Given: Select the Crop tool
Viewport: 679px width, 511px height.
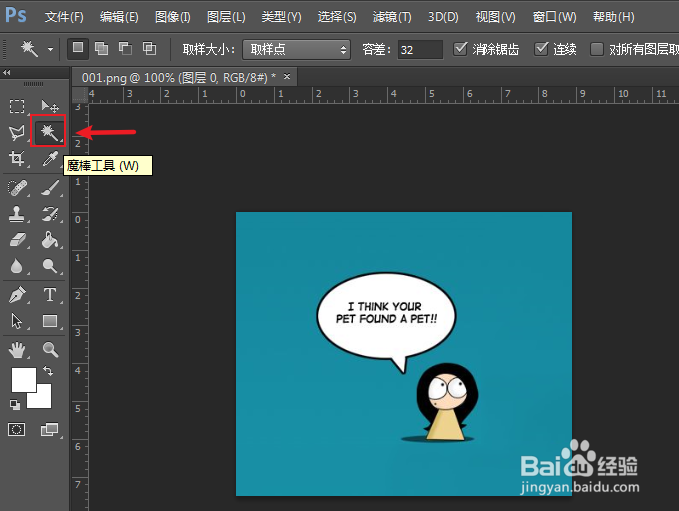Looking at the screenshot, I should tap(17, 158).
